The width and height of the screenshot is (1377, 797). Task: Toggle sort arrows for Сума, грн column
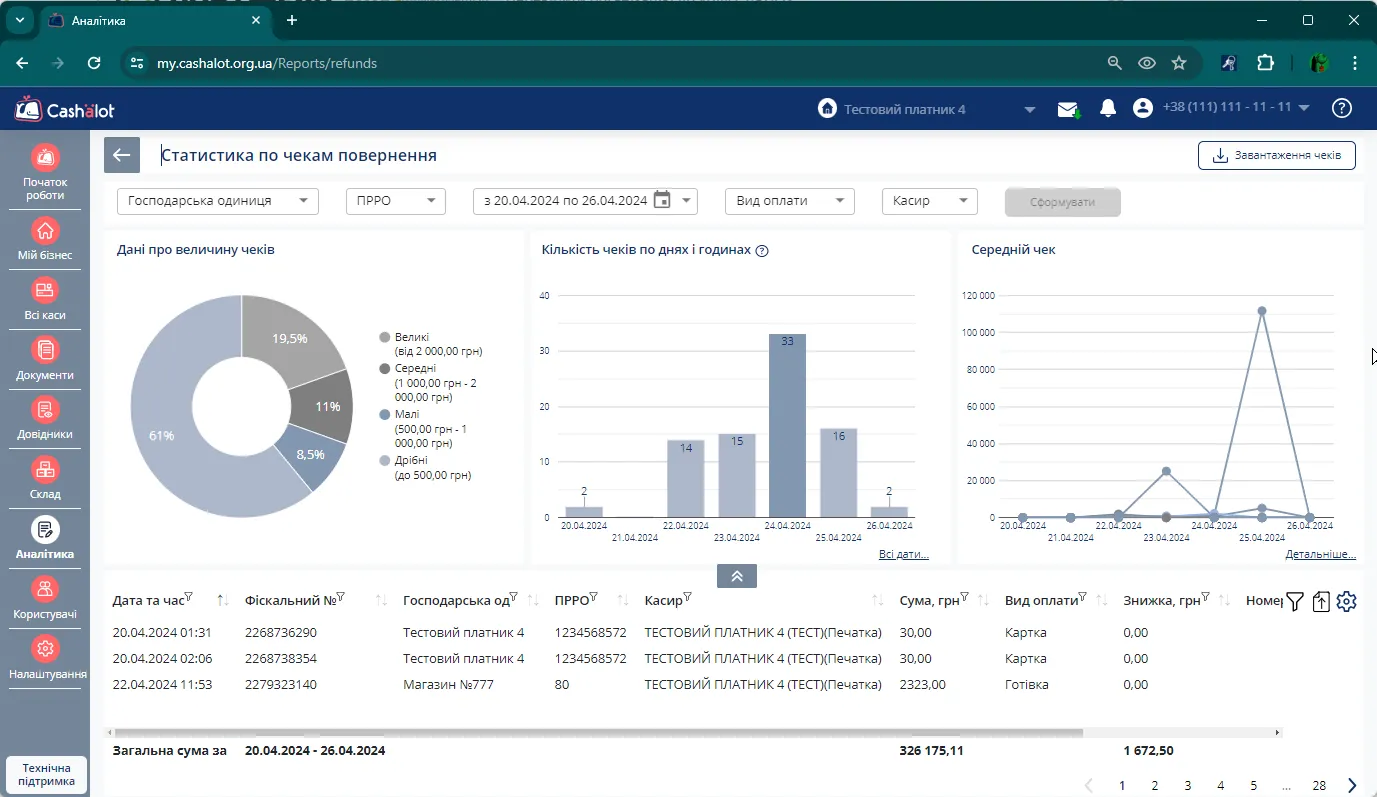point(983,600)
